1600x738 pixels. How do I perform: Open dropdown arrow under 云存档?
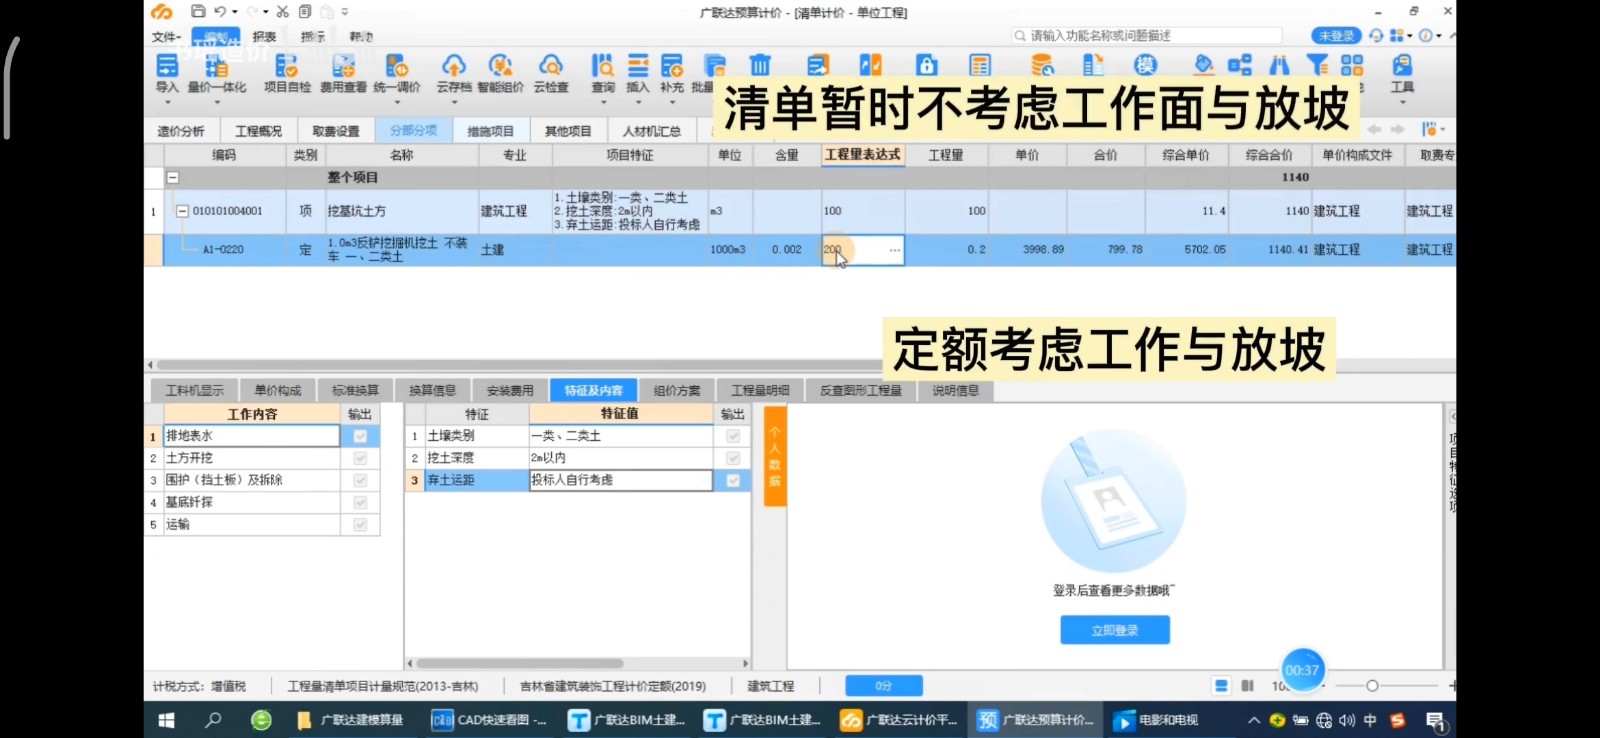(x=453, y=102)
